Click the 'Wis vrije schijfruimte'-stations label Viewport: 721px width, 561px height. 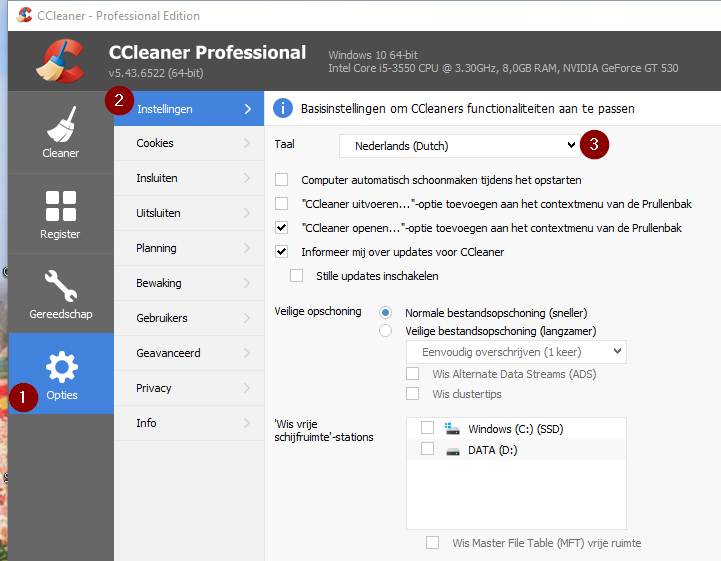(x=324, y=430)
